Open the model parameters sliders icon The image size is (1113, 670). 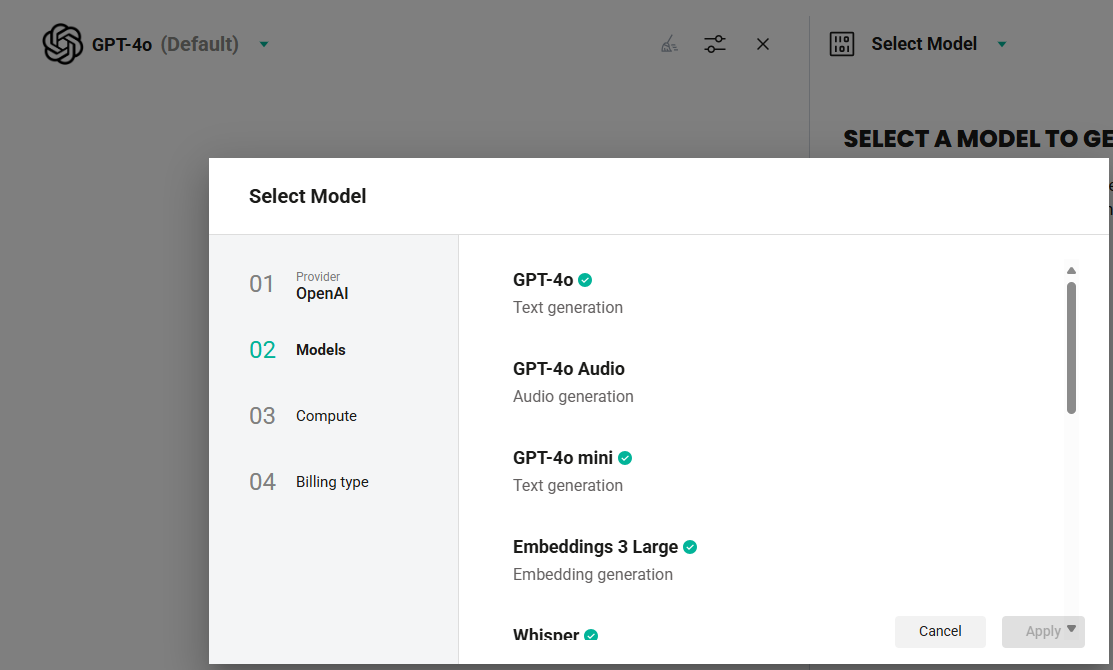point(715,44)
